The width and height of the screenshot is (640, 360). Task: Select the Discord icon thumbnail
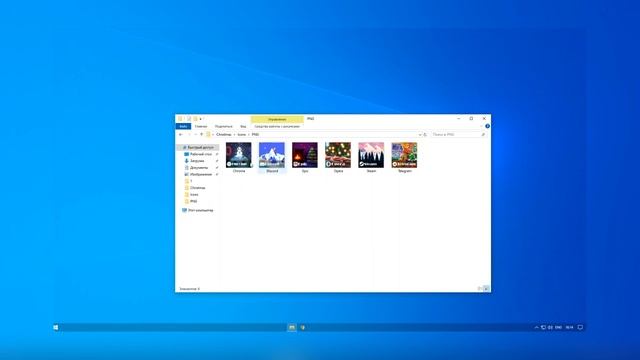[x=272, y=155]
